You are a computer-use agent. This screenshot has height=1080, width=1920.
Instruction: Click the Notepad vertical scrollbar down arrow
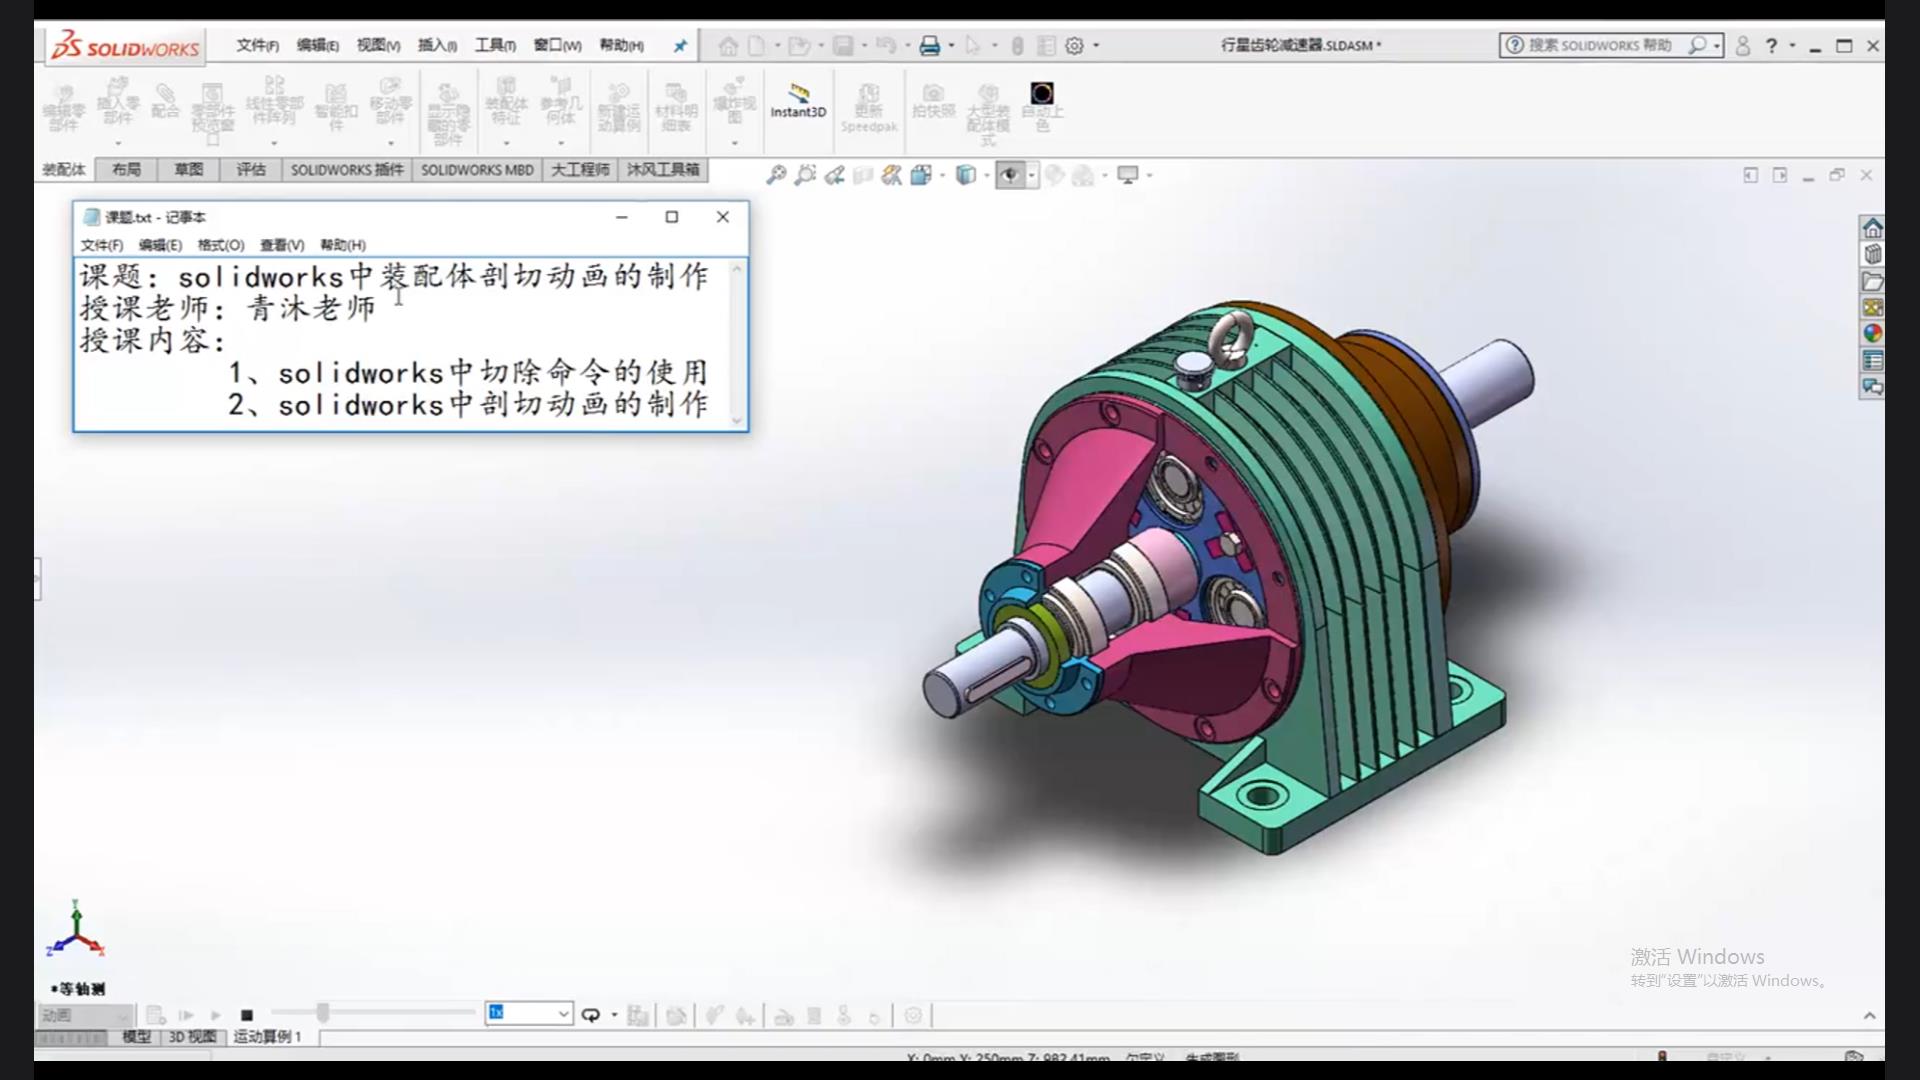pyautogui.click(x=738, y=421)
